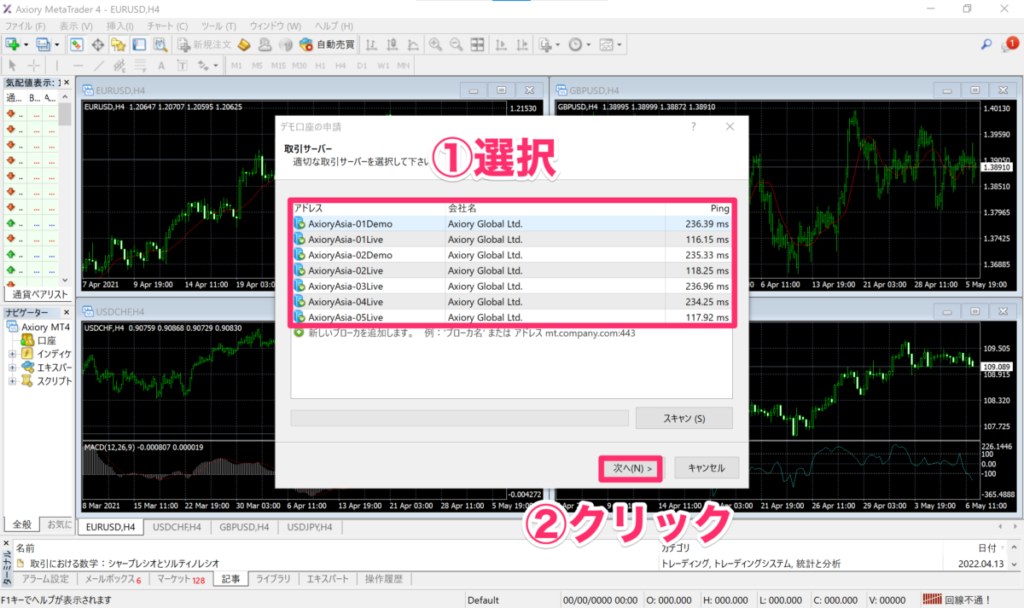Select the trendline drawing tool
The height and width of the screenshot is (608, 1024).
click(99, 65)
